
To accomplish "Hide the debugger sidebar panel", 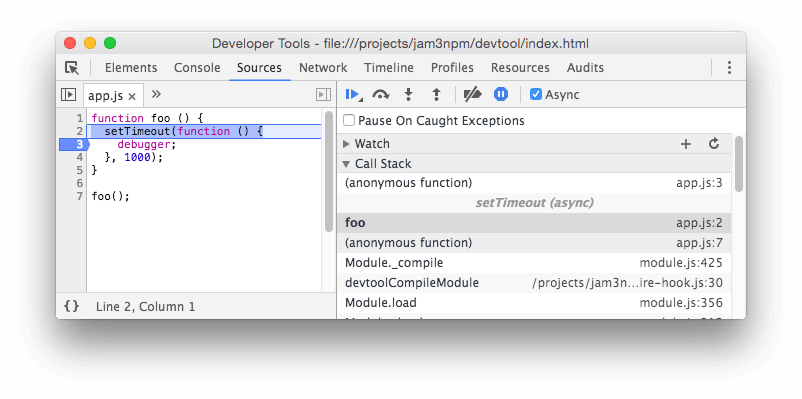I will [323, 95].
